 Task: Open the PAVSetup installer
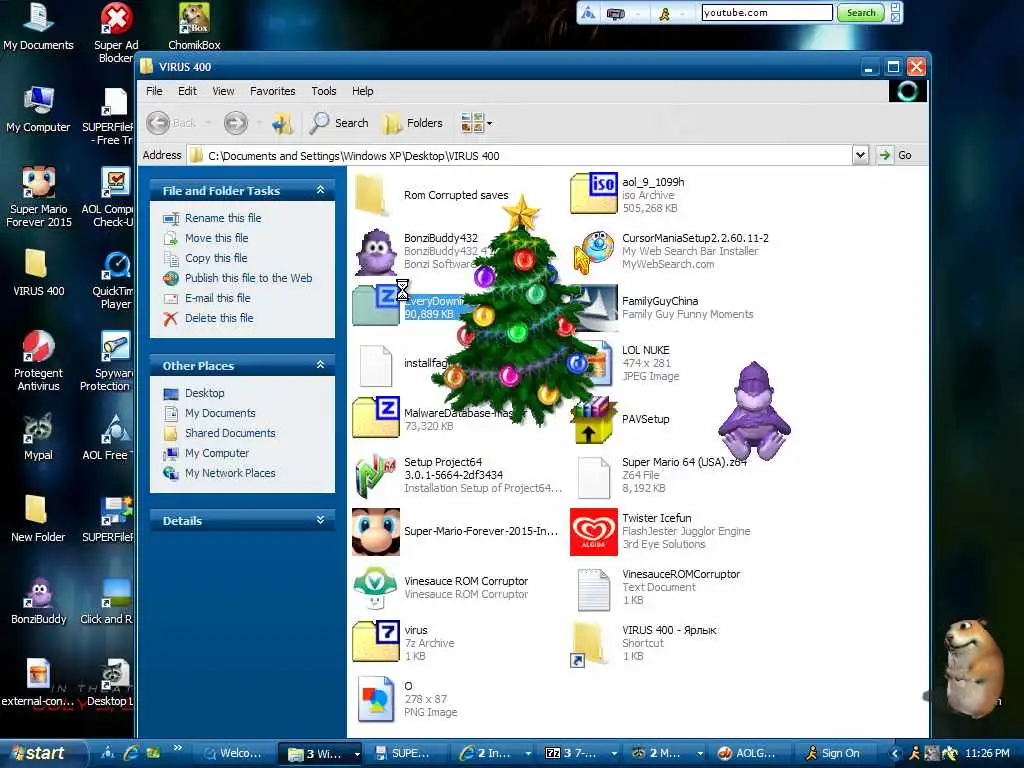coord(620,419)
